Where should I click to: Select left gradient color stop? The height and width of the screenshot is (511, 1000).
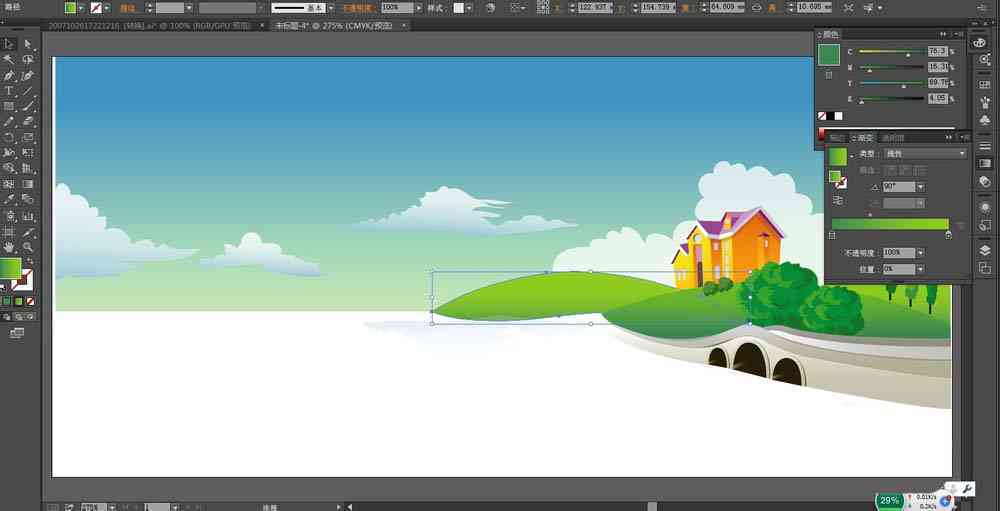[x=832, y=235]
